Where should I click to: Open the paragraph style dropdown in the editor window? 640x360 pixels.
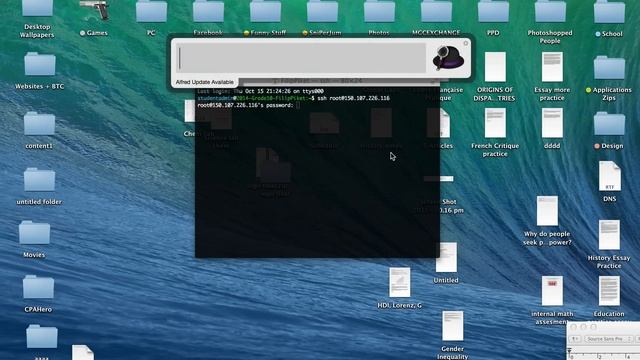575,339
